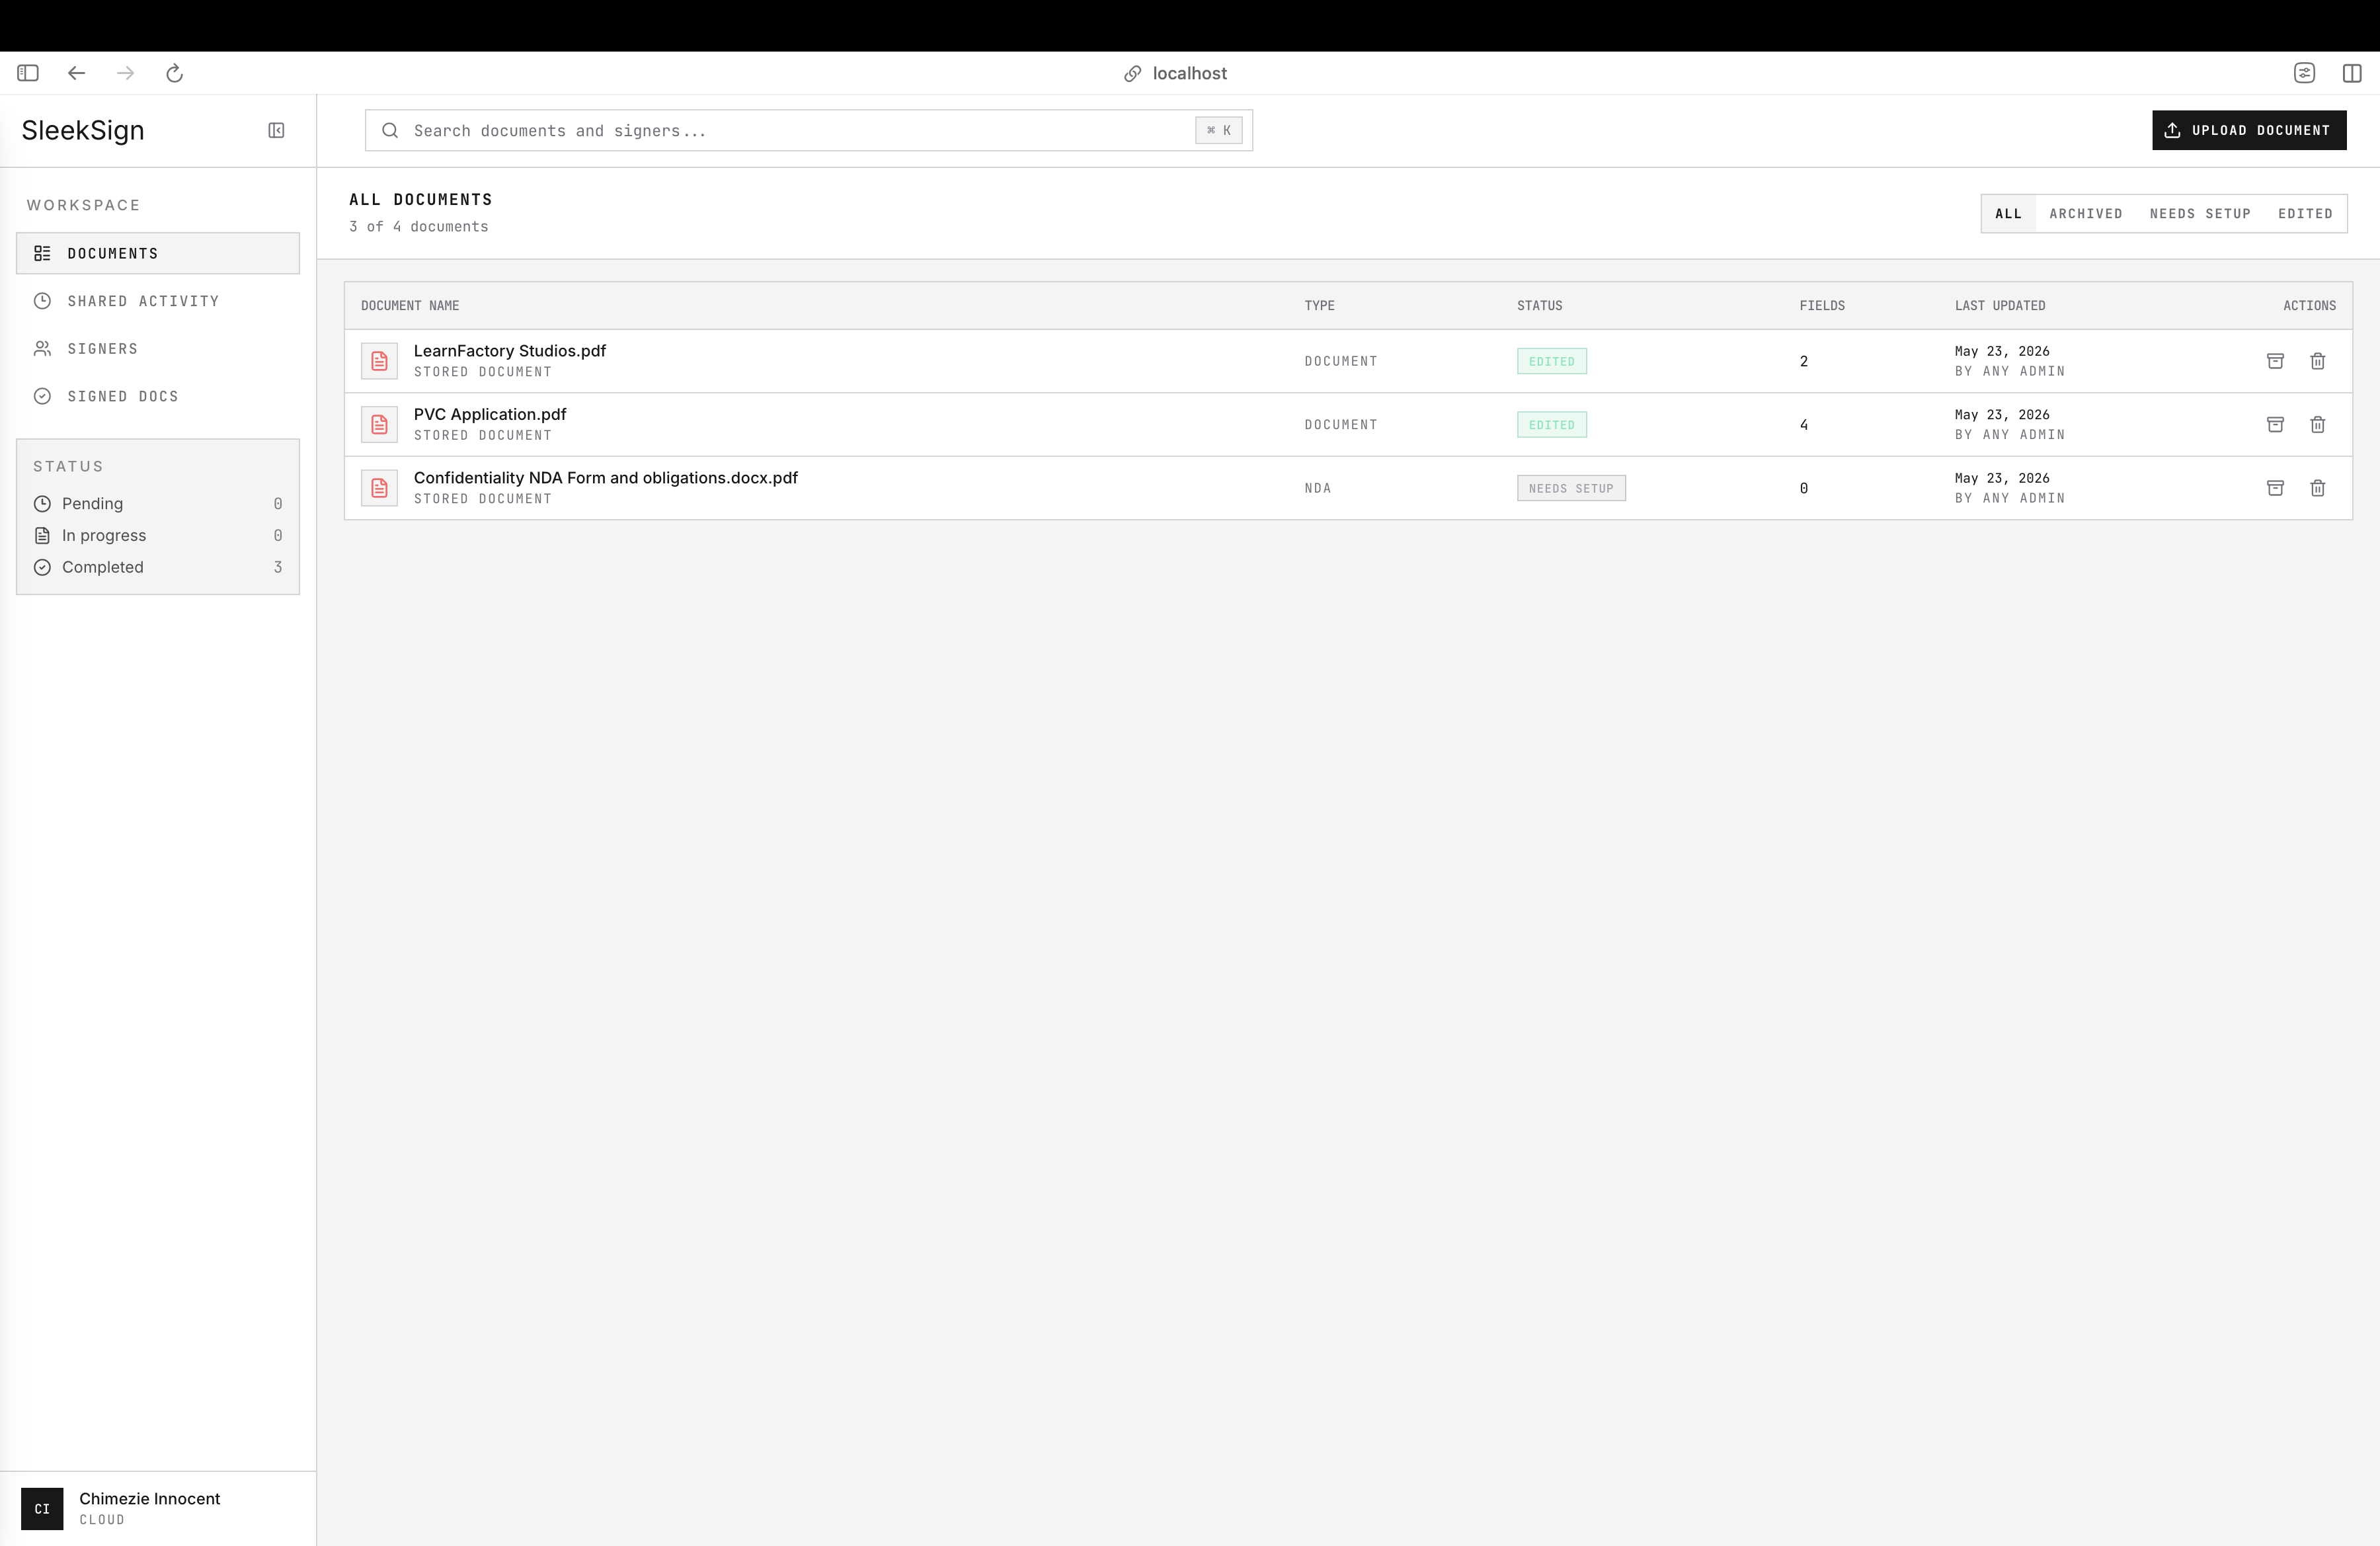This screenshot has width=2380, height=1546.
Task: Select the Edited filter tab
Action: click(2305, 214)
